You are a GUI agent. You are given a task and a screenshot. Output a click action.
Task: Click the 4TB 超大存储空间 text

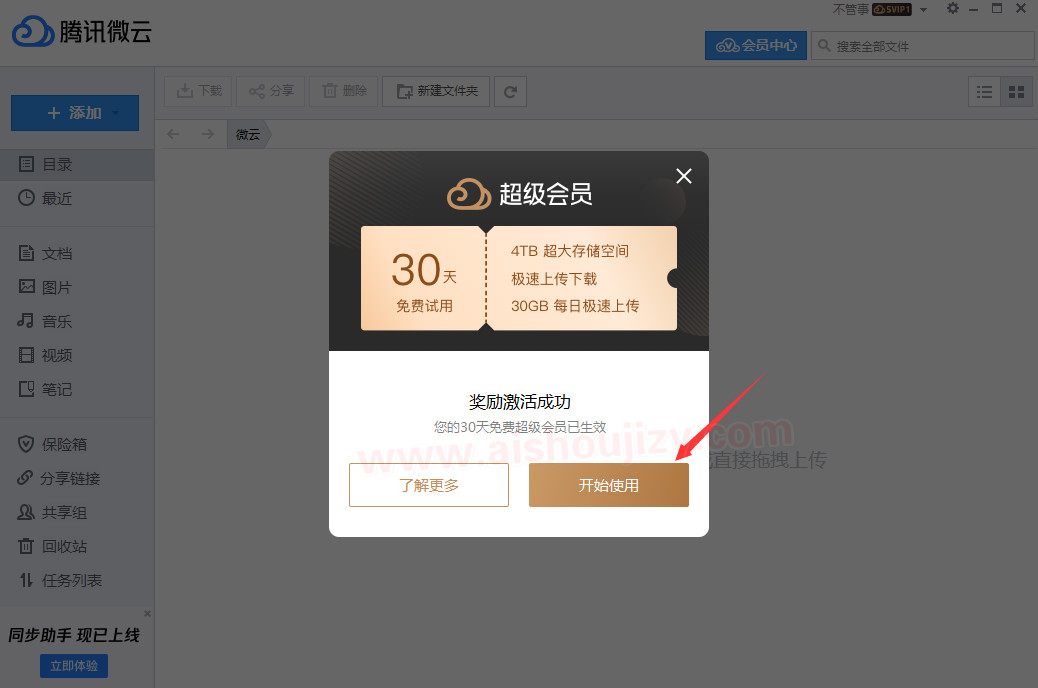pos(570,251)
